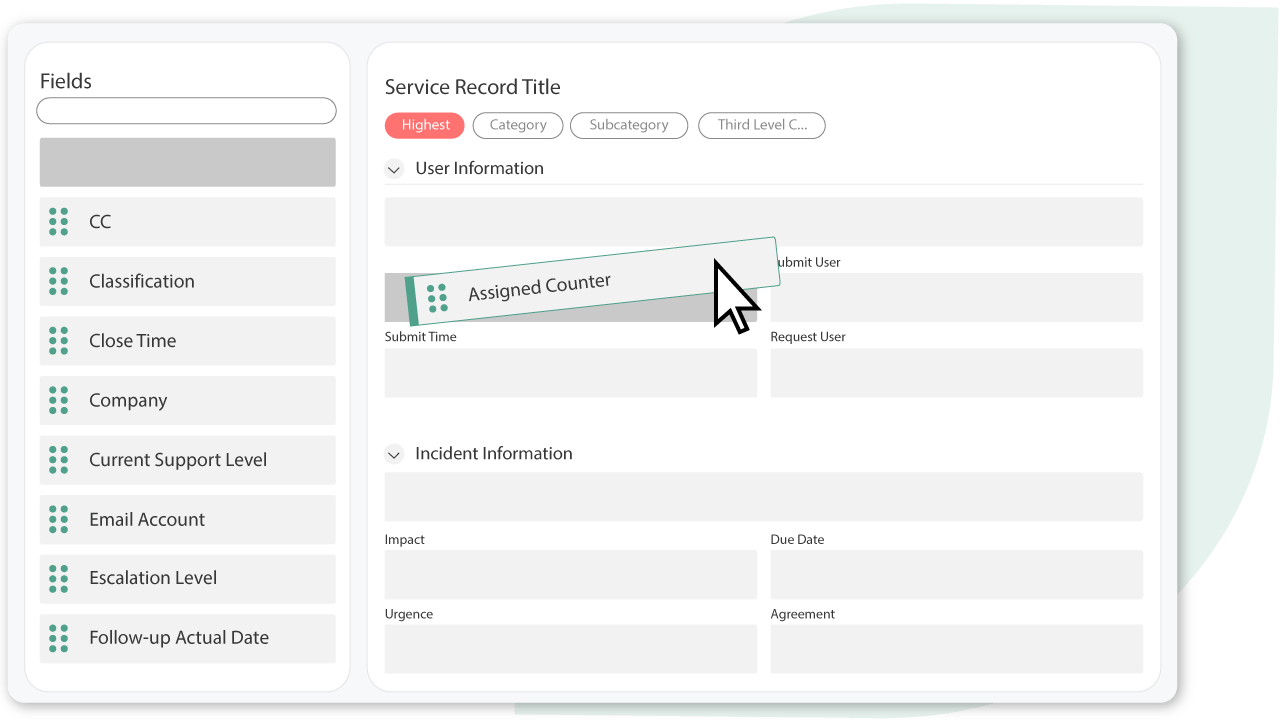Select the Close Time field label
The height and width of the screenshot is (720, 1284).
pyautogui.click(x=133, y=341)
